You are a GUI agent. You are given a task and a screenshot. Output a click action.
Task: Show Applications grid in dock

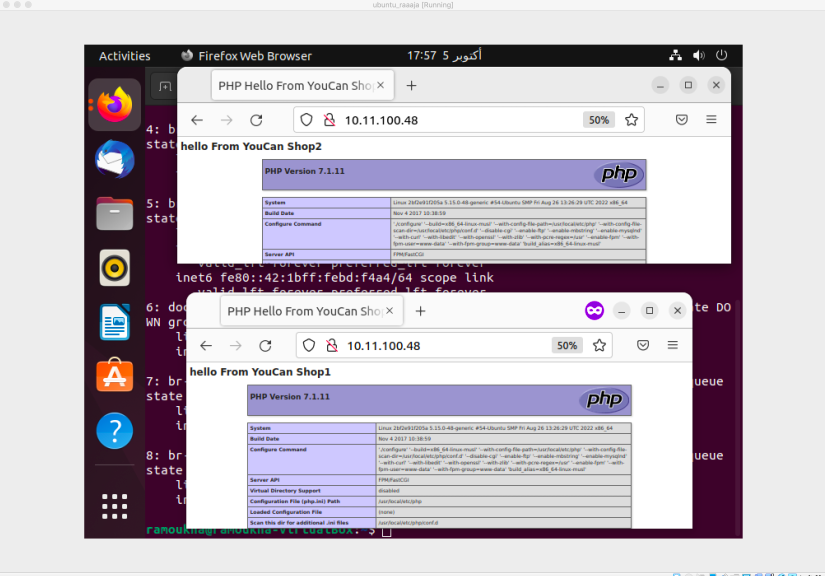tap(114, 506)
